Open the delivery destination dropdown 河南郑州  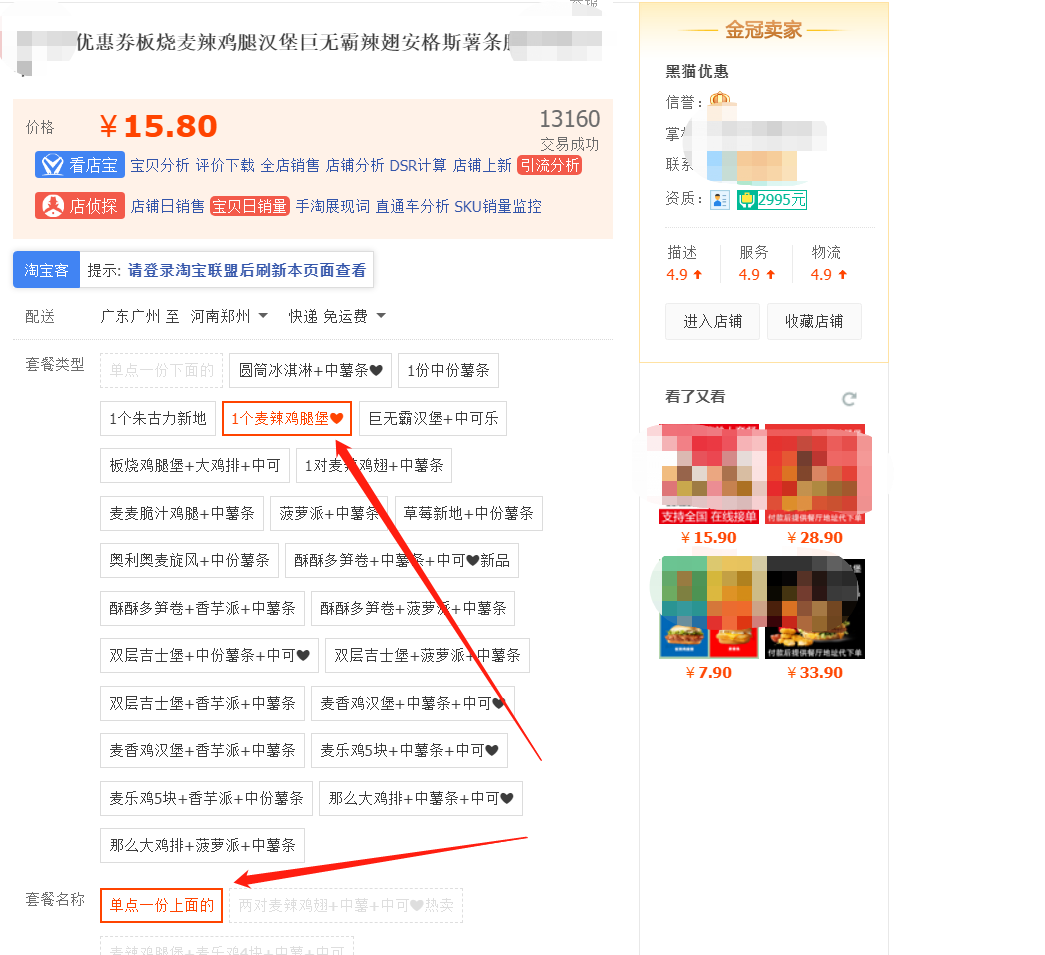point(224,313)
